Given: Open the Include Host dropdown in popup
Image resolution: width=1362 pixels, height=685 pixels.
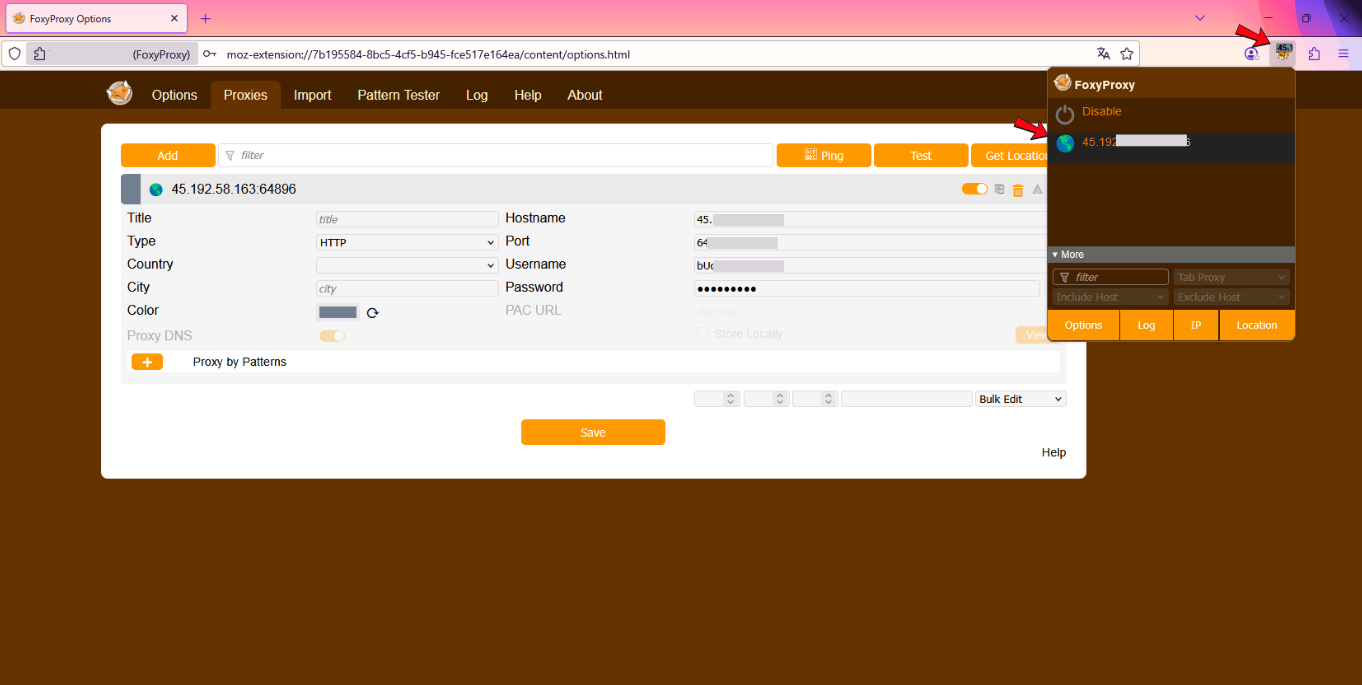Looking at the screenshot, I should [1110, 297].
